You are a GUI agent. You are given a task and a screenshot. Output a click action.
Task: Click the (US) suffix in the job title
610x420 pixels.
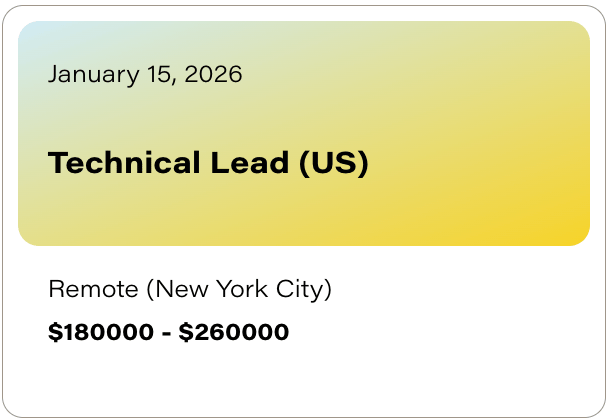coord(334,163)
